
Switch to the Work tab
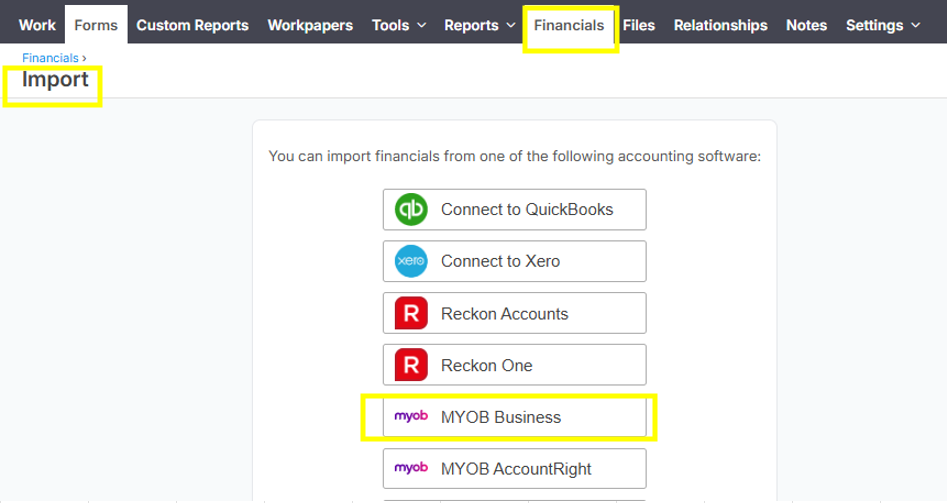[37, 25]
